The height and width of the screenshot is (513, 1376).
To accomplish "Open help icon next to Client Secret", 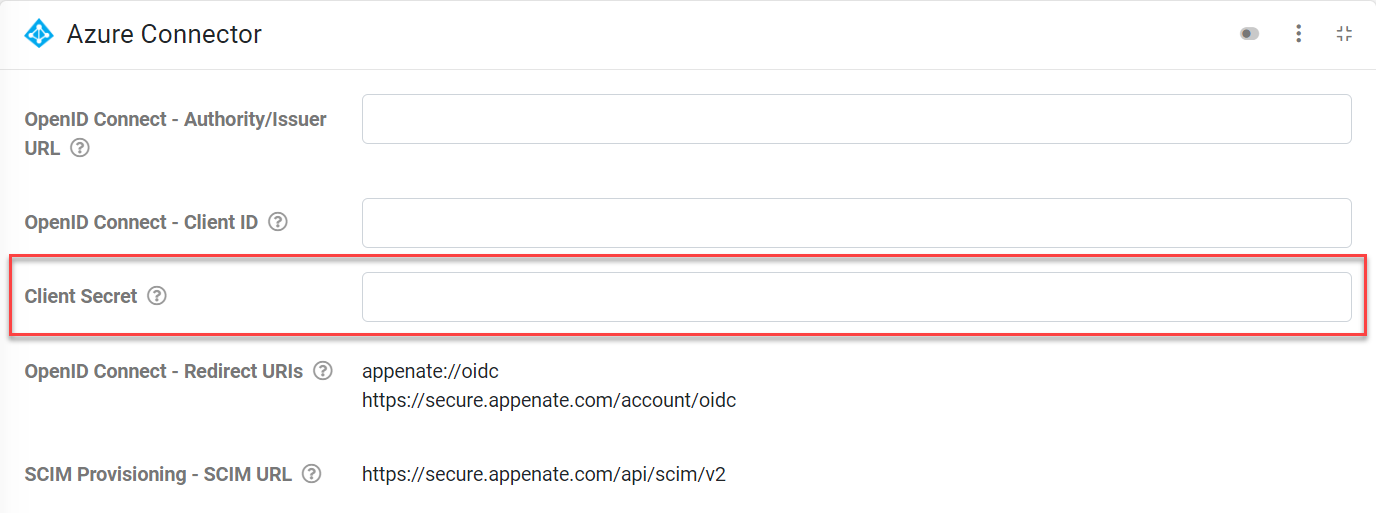I will tap(157, 296).
